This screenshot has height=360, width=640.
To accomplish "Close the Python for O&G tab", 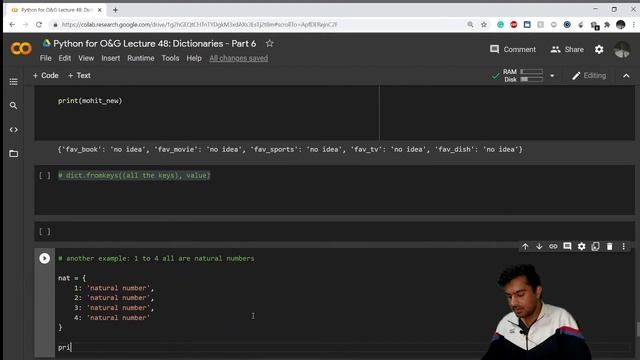I will (x=100, y=10).
